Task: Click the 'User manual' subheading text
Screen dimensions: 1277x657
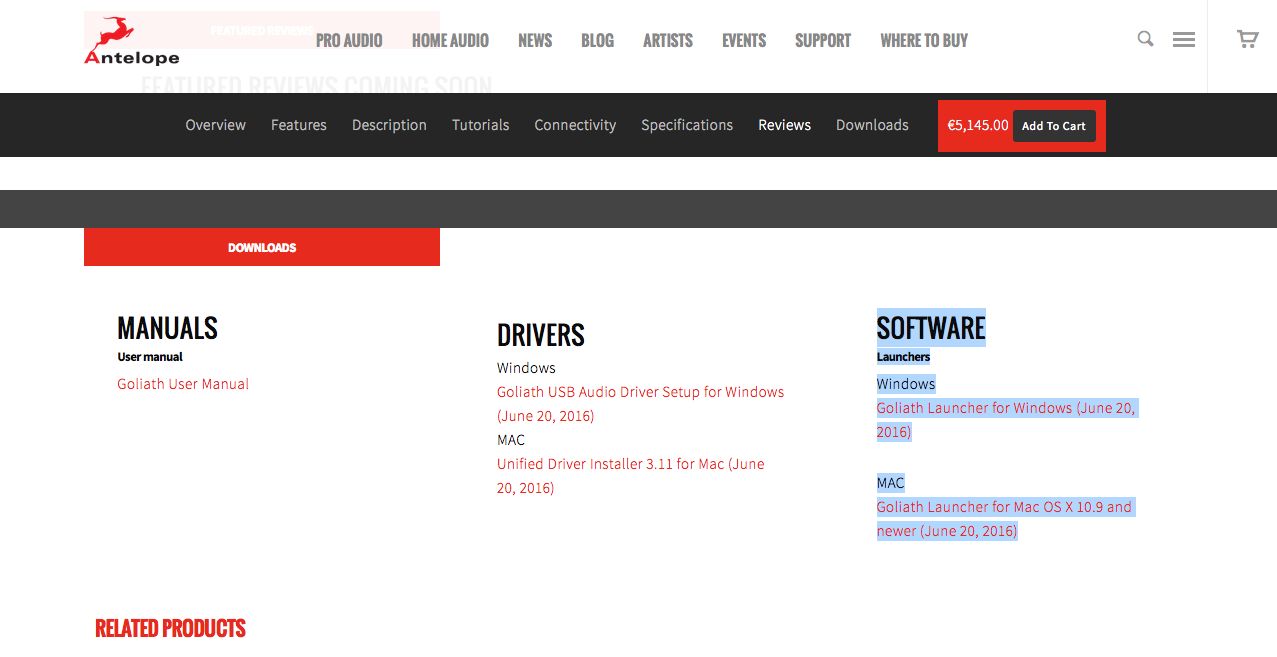Action: 150,357
